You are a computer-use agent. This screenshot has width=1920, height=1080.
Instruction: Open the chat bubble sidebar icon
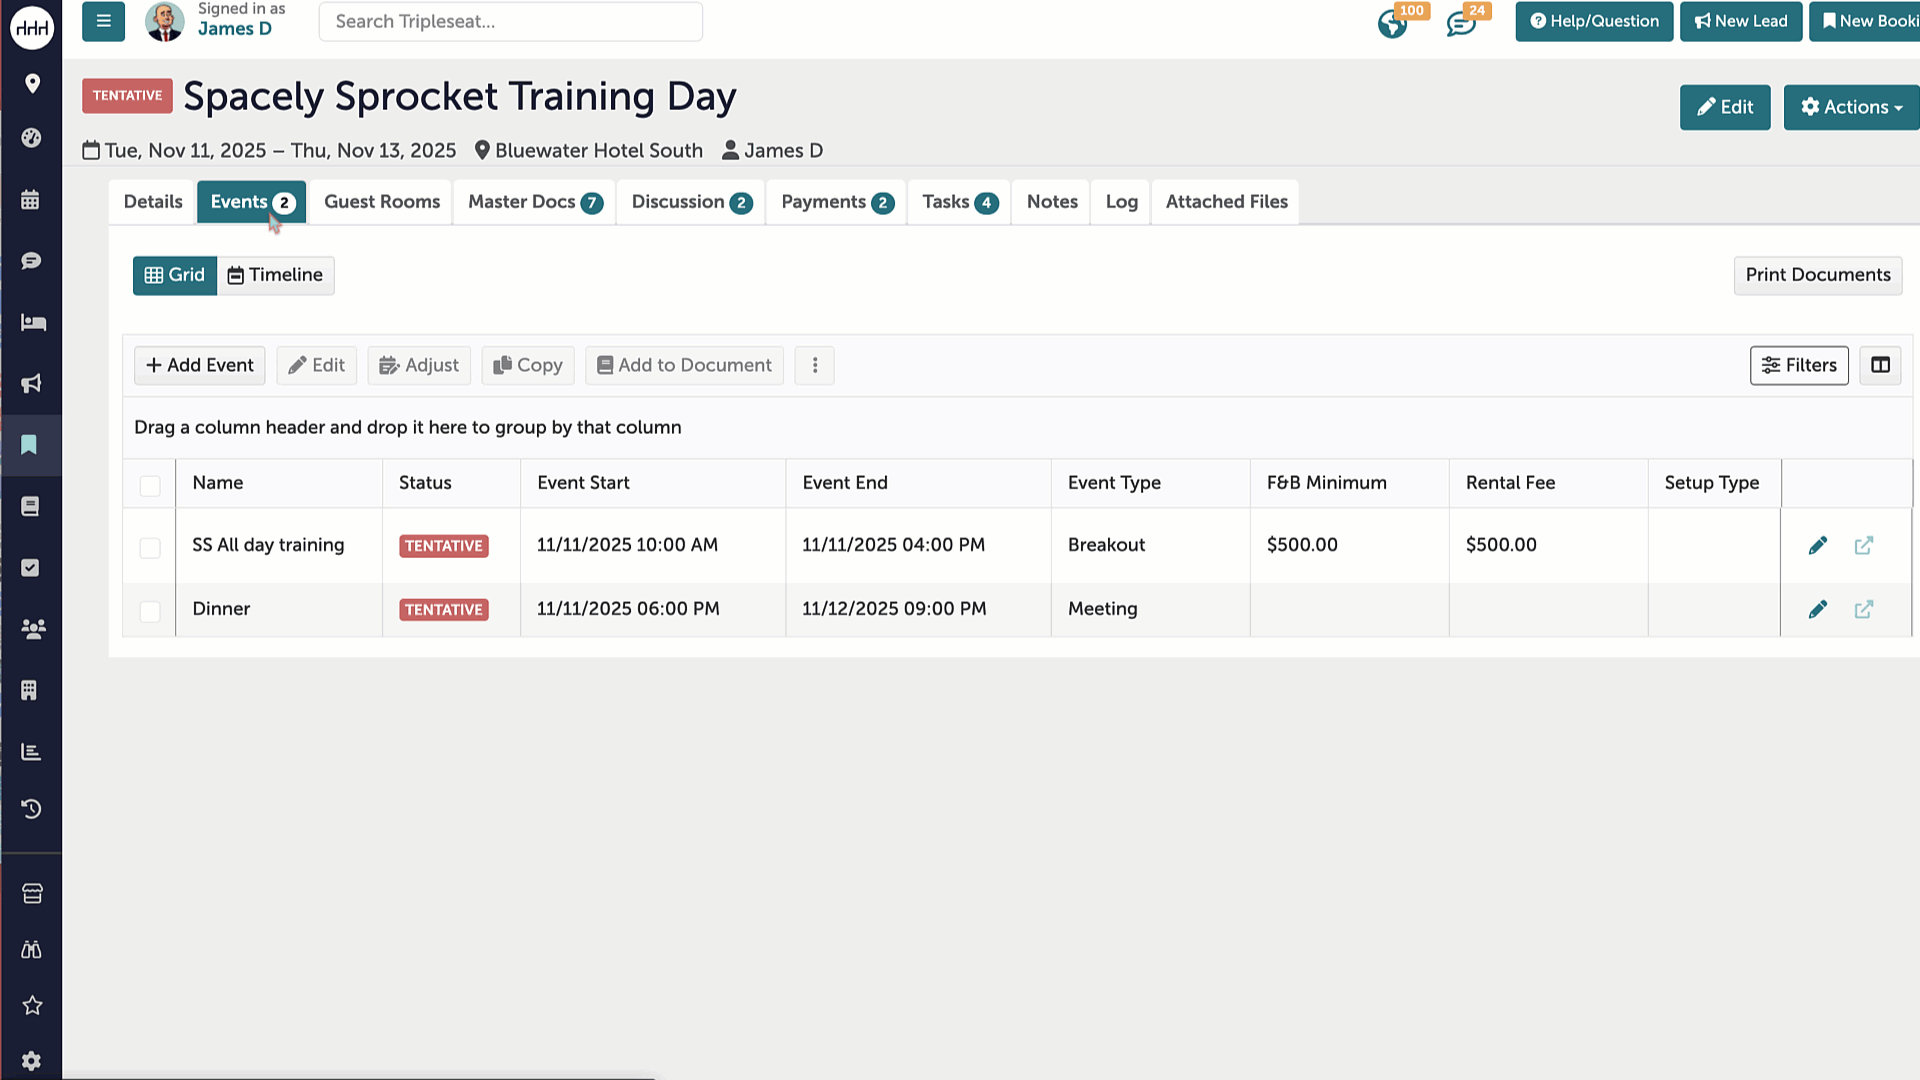coord(31,261)
